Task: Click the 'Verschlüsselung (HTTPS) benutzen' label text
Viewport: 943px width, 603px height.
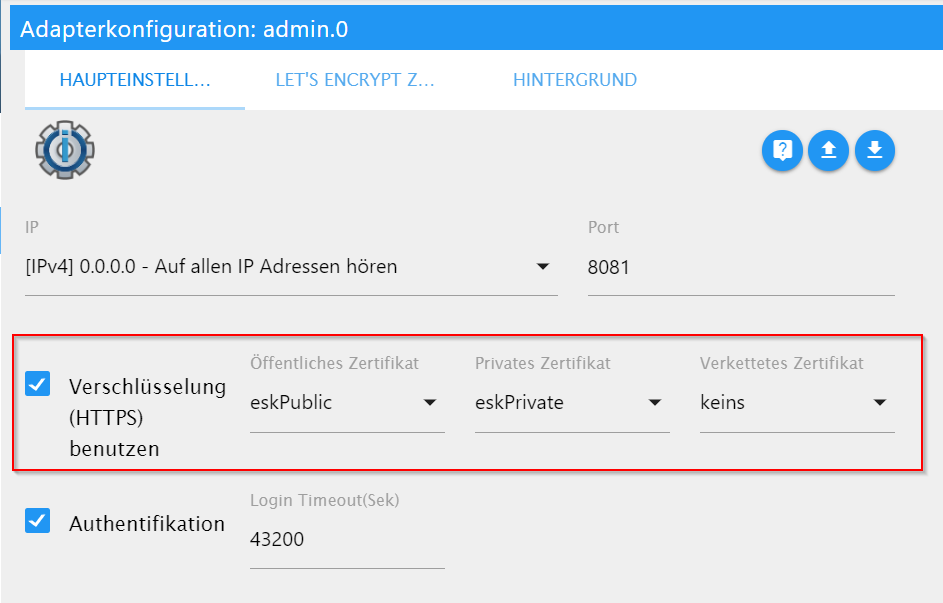Action: click(x=147, y=417)
